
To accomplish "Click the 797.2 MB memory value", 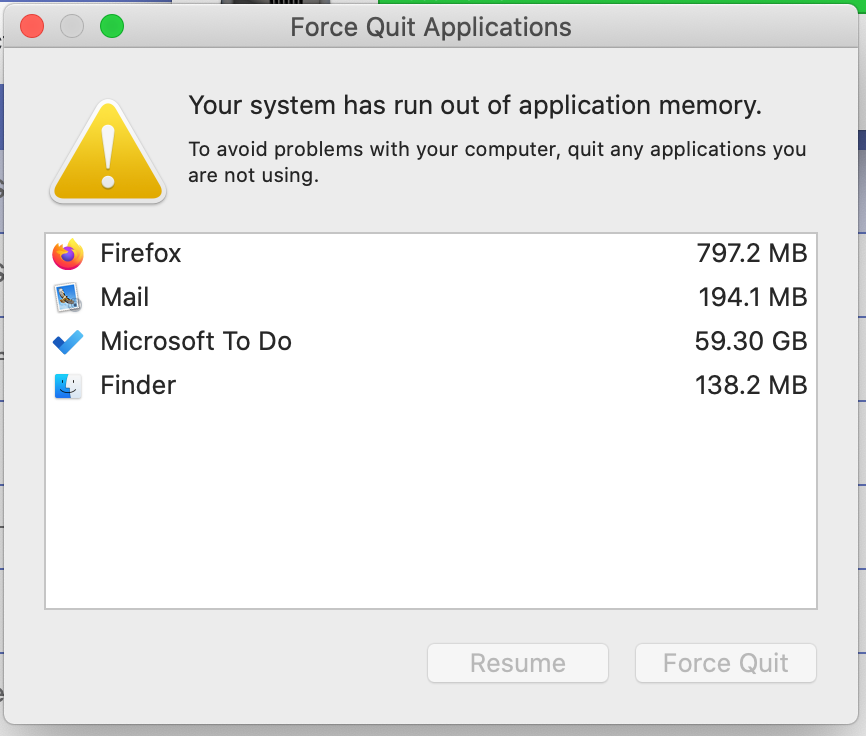I will pos(751,254).
